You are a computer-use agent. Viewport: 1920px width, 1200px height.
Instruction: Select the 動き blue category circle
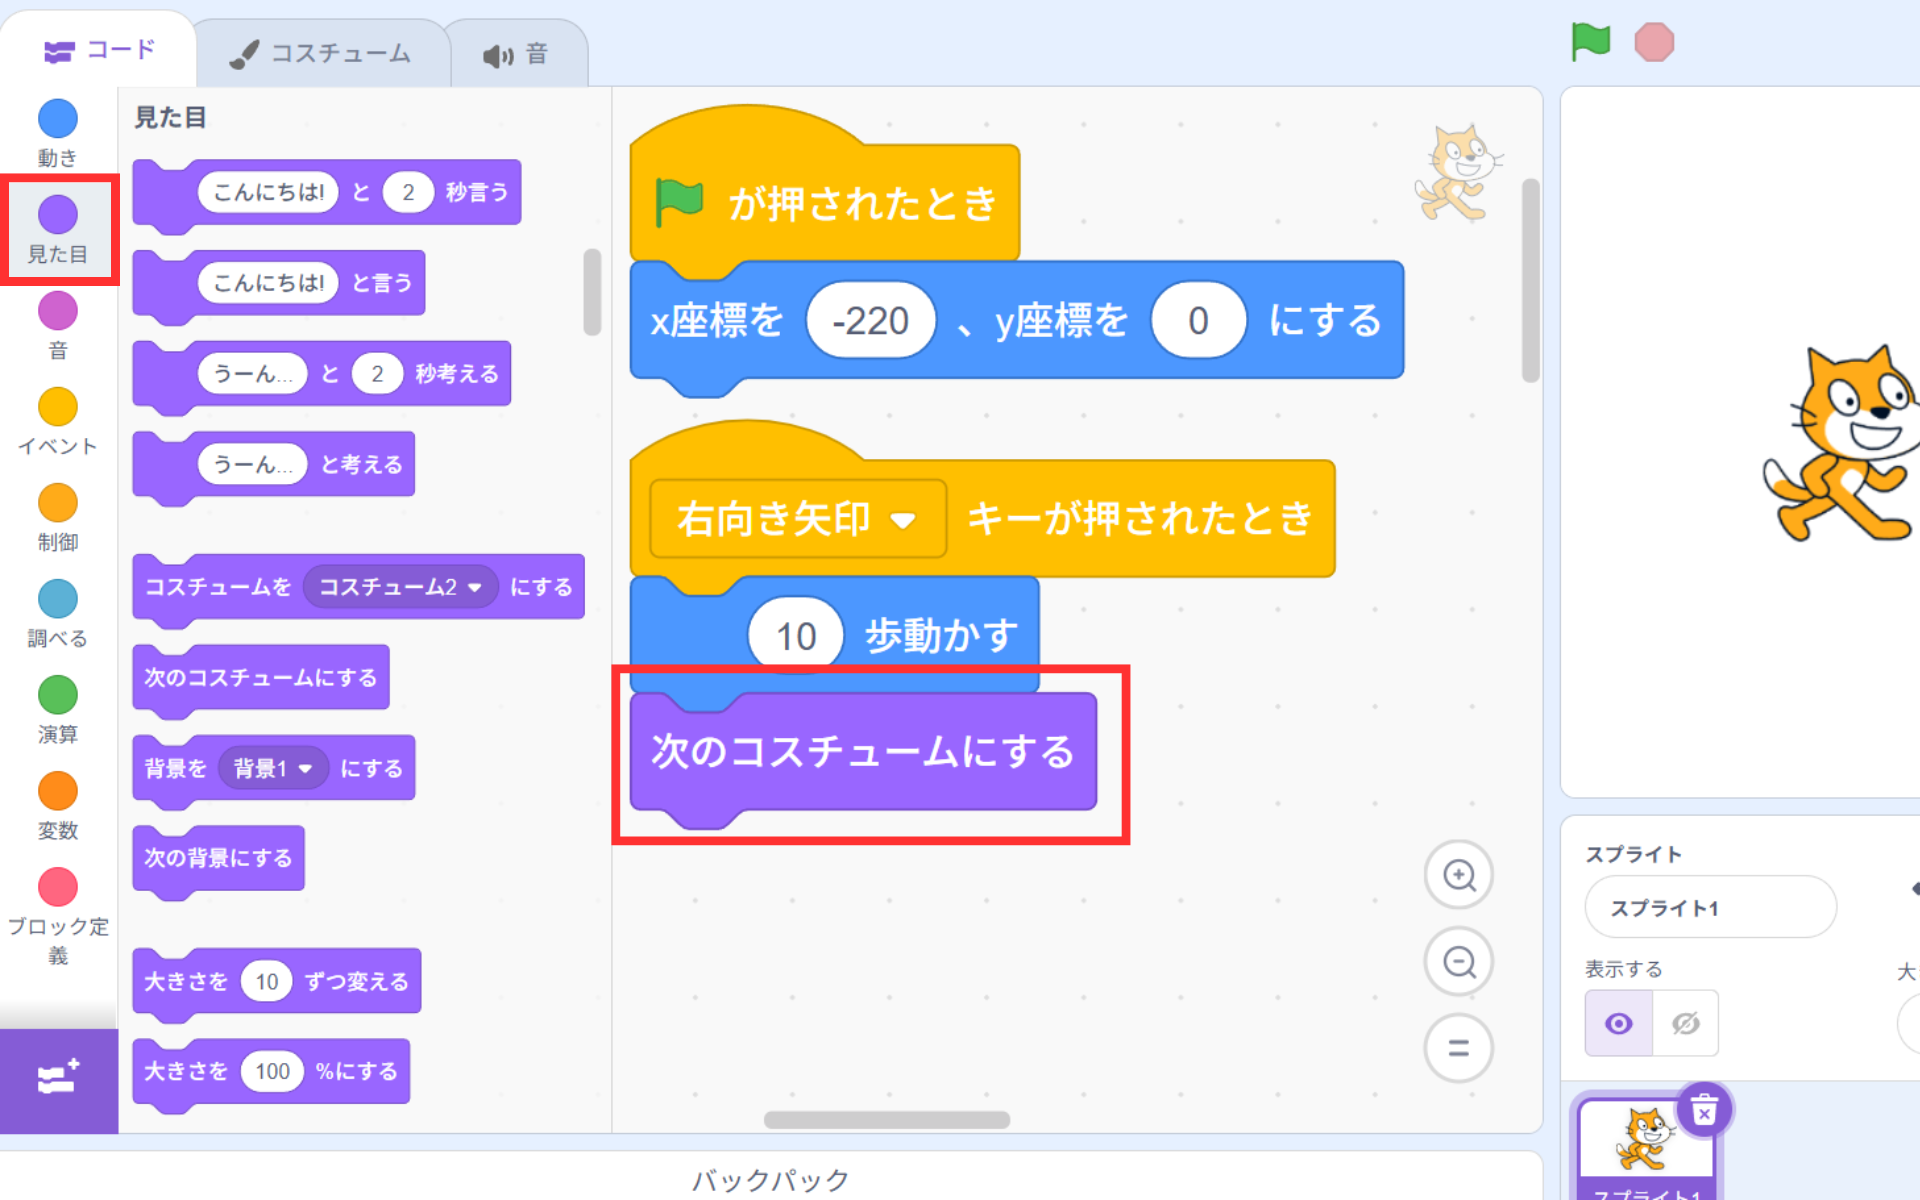pyautogui.click(x=58, y=119)
